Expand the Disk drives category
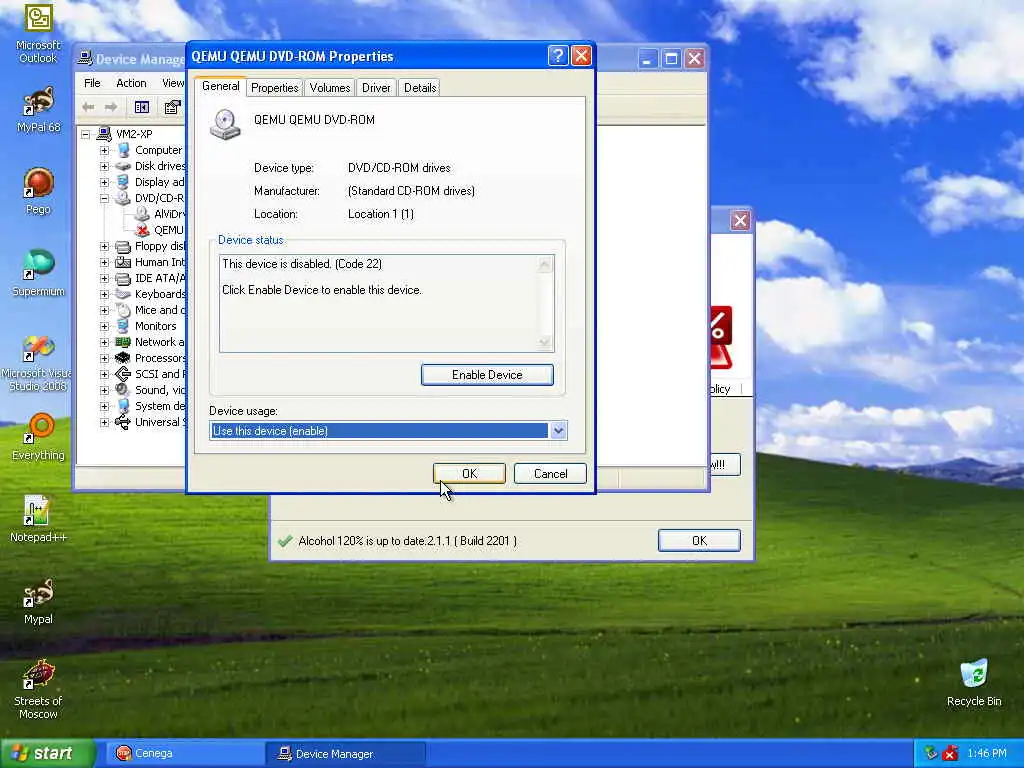The image size is (1024, 768). click(104, 166)
